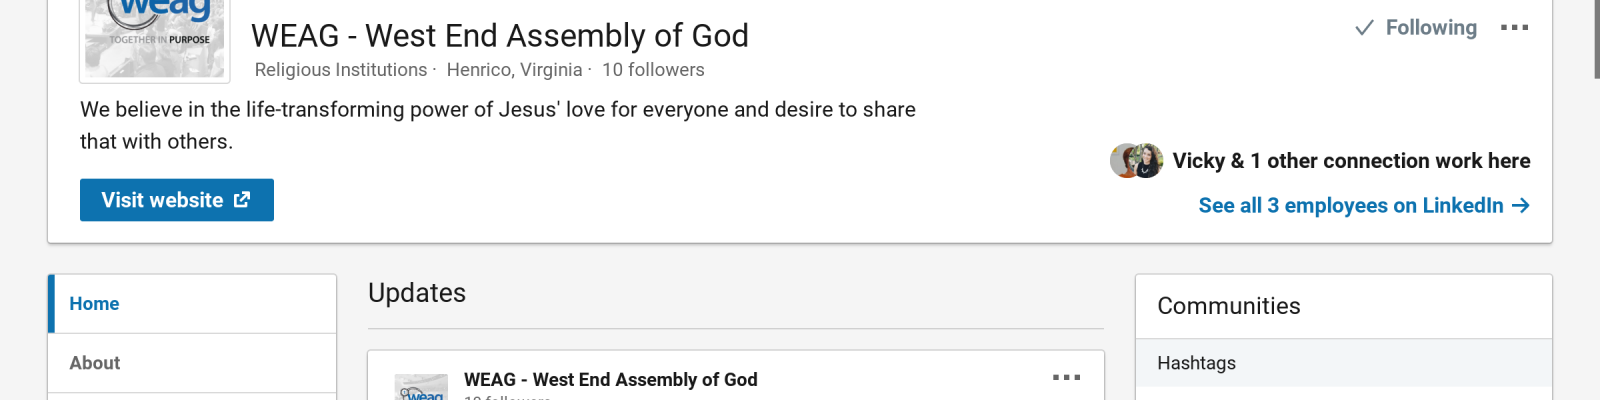Click the WEAG company logo image
1600x400 pixels.
coord(155,38)
